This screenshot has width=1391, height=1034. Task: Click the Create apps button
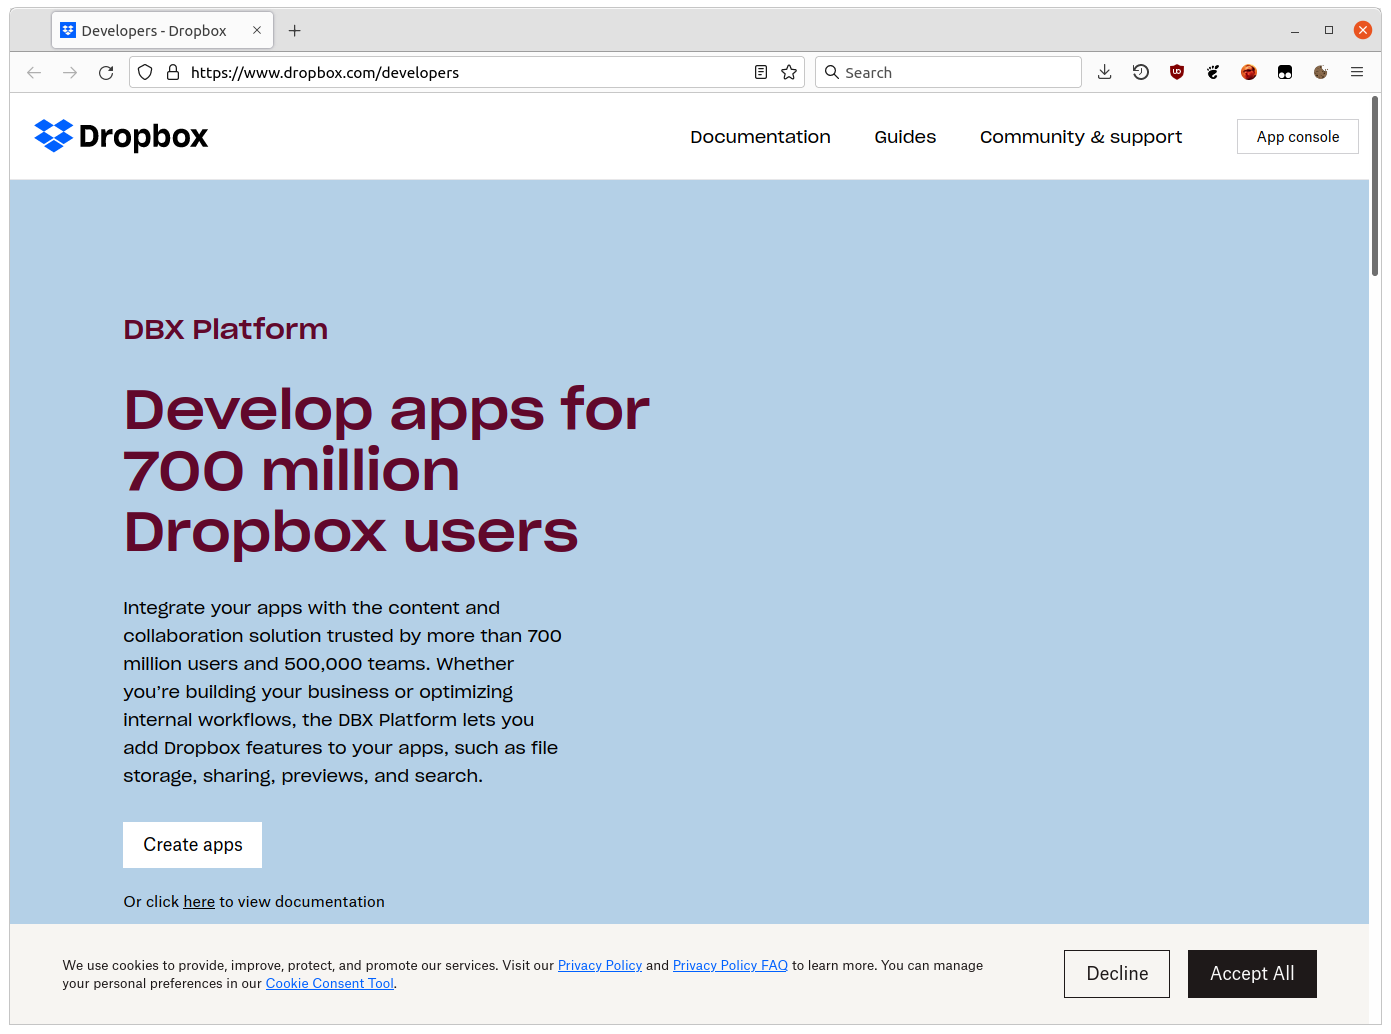(193, 845)
